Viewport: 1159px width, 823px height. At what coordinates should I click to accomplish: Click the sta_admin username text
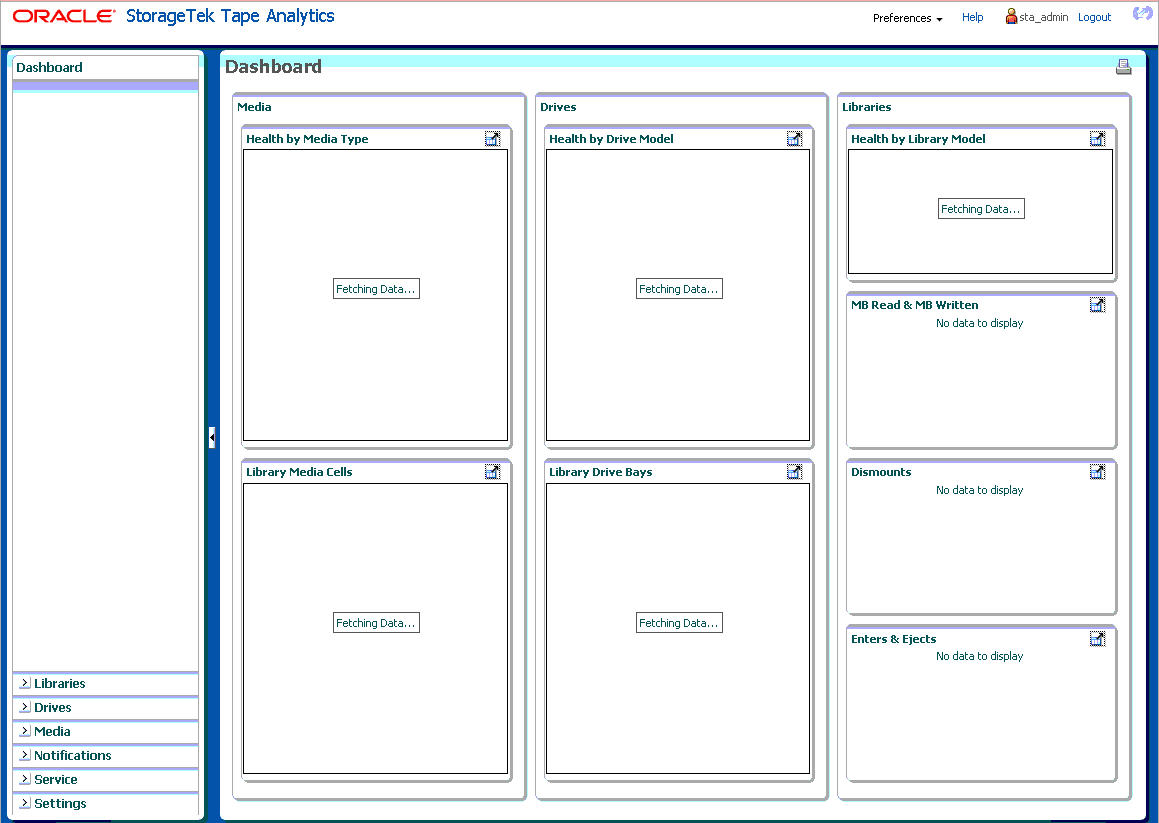1044,17
